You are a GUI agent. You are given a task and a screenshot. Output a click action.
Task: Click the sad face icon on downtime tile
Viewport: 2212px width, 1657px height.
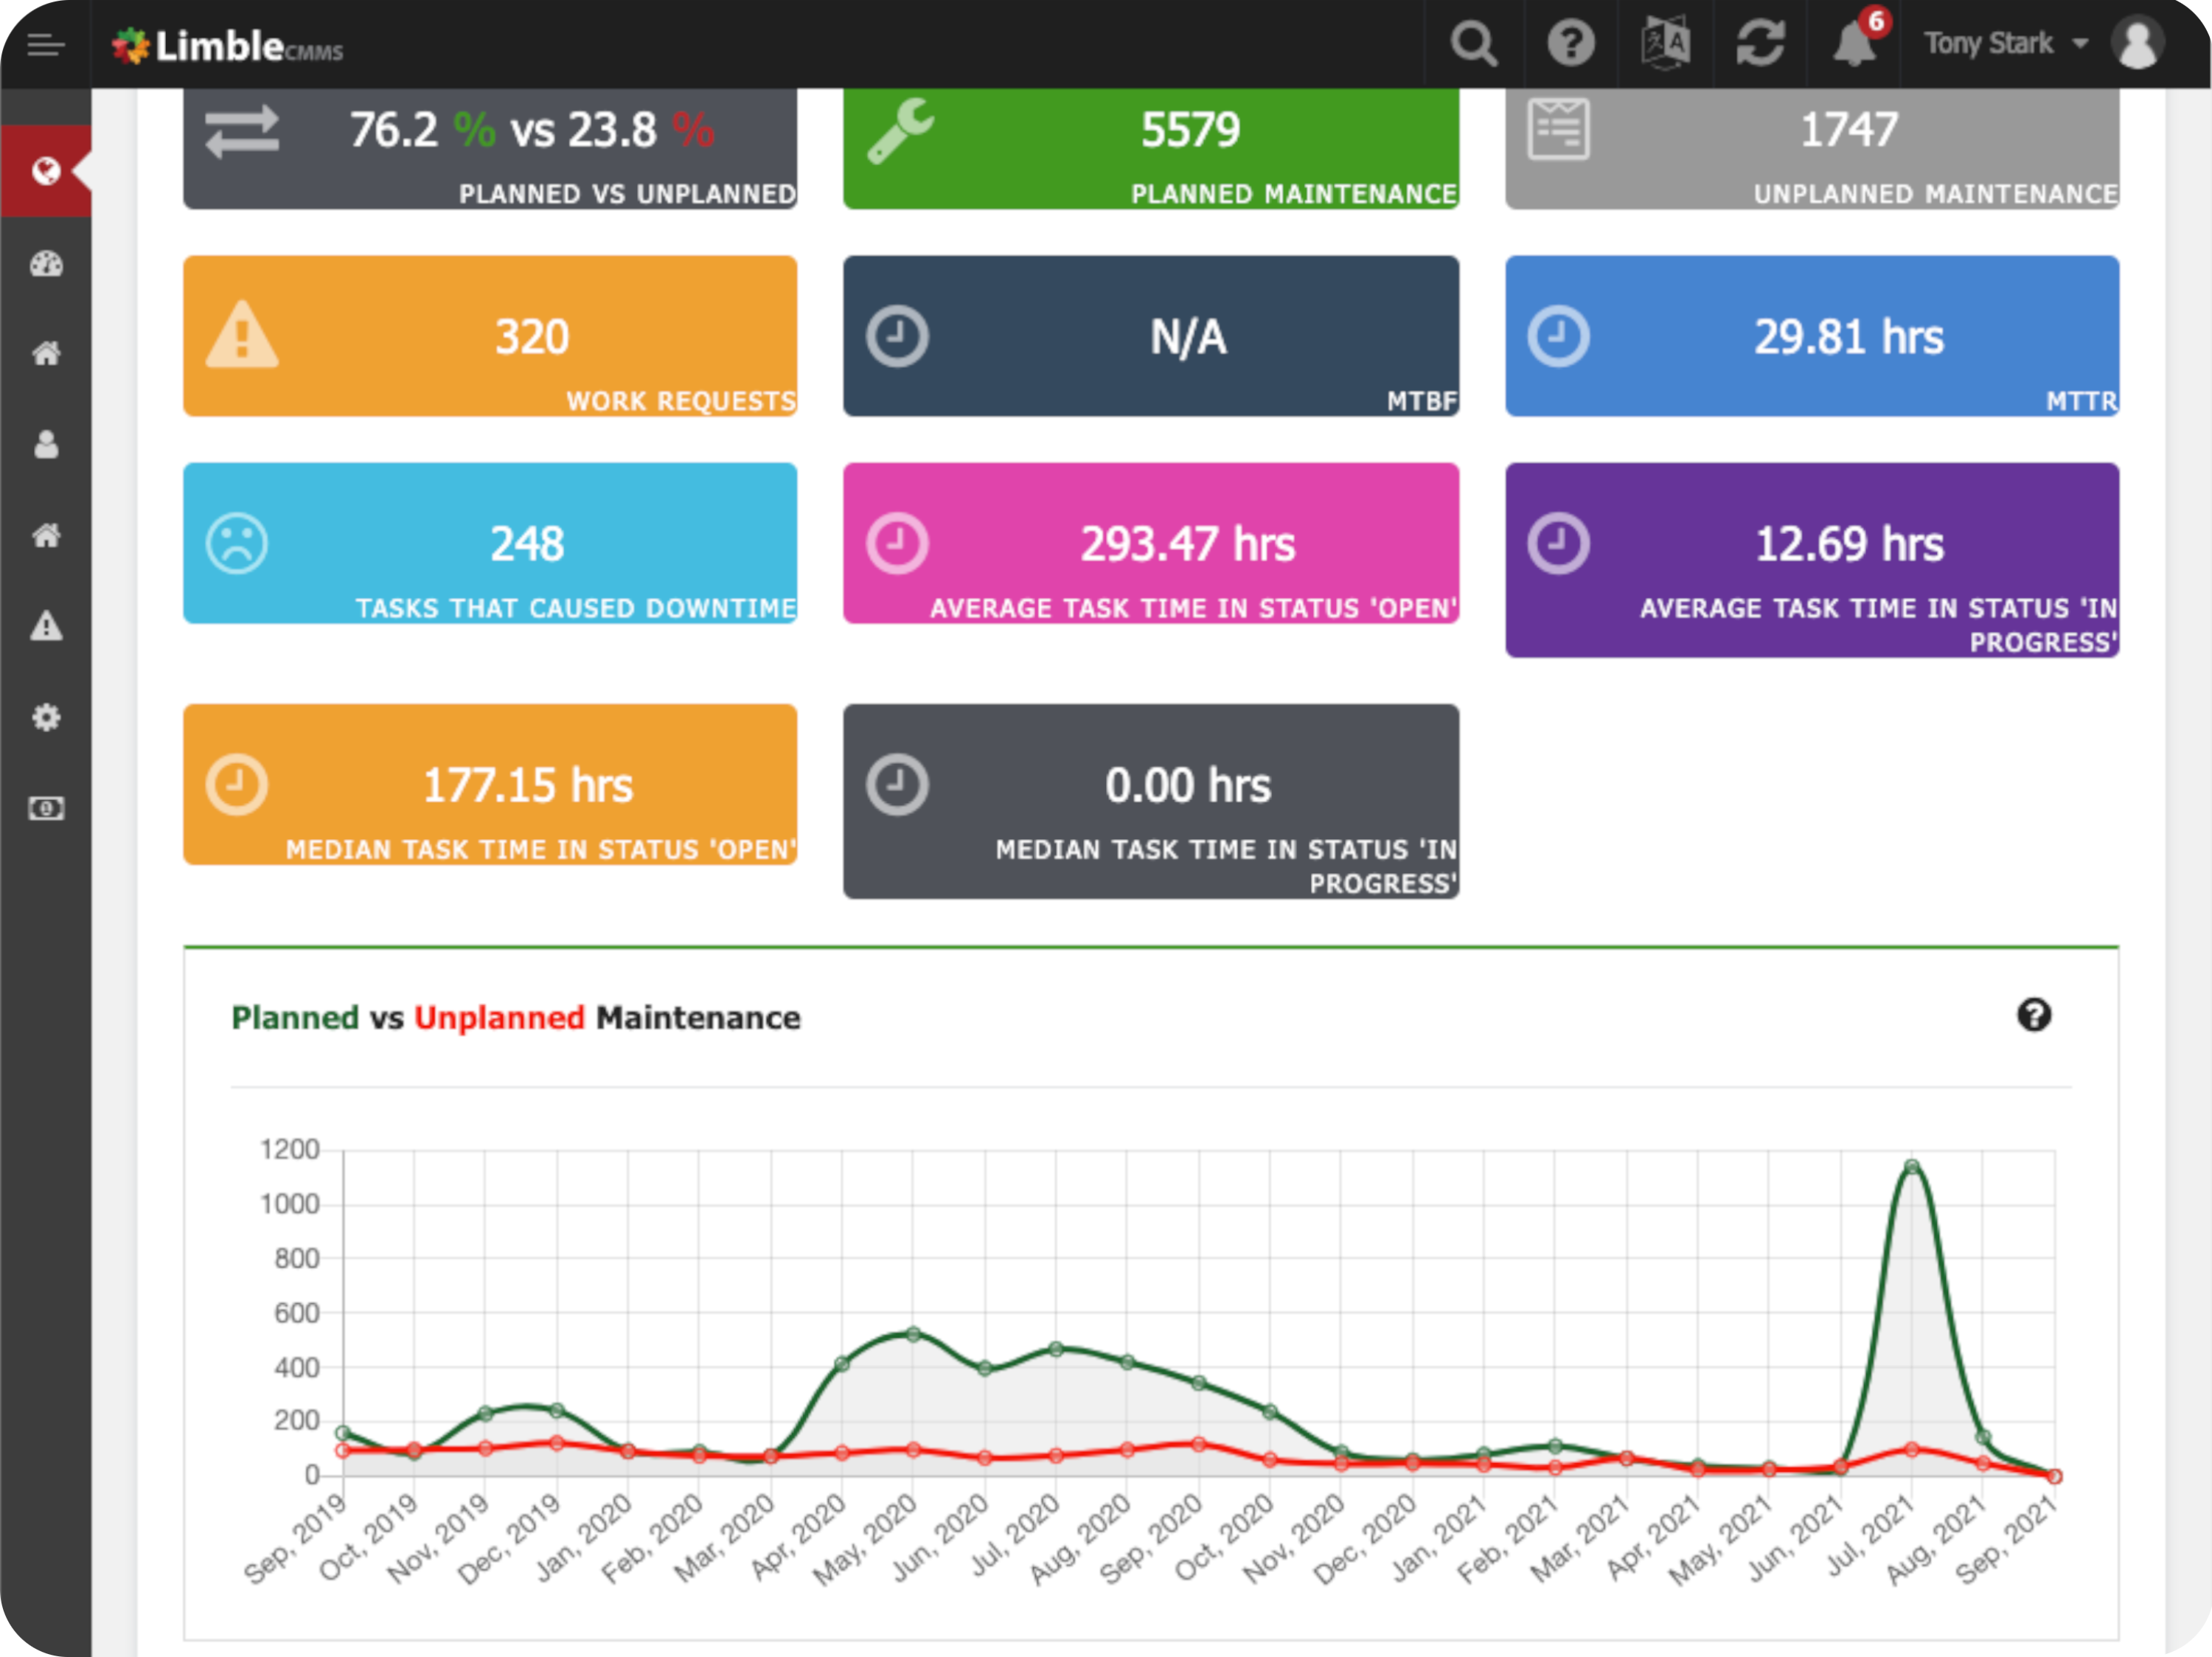(x=236, y=543)
